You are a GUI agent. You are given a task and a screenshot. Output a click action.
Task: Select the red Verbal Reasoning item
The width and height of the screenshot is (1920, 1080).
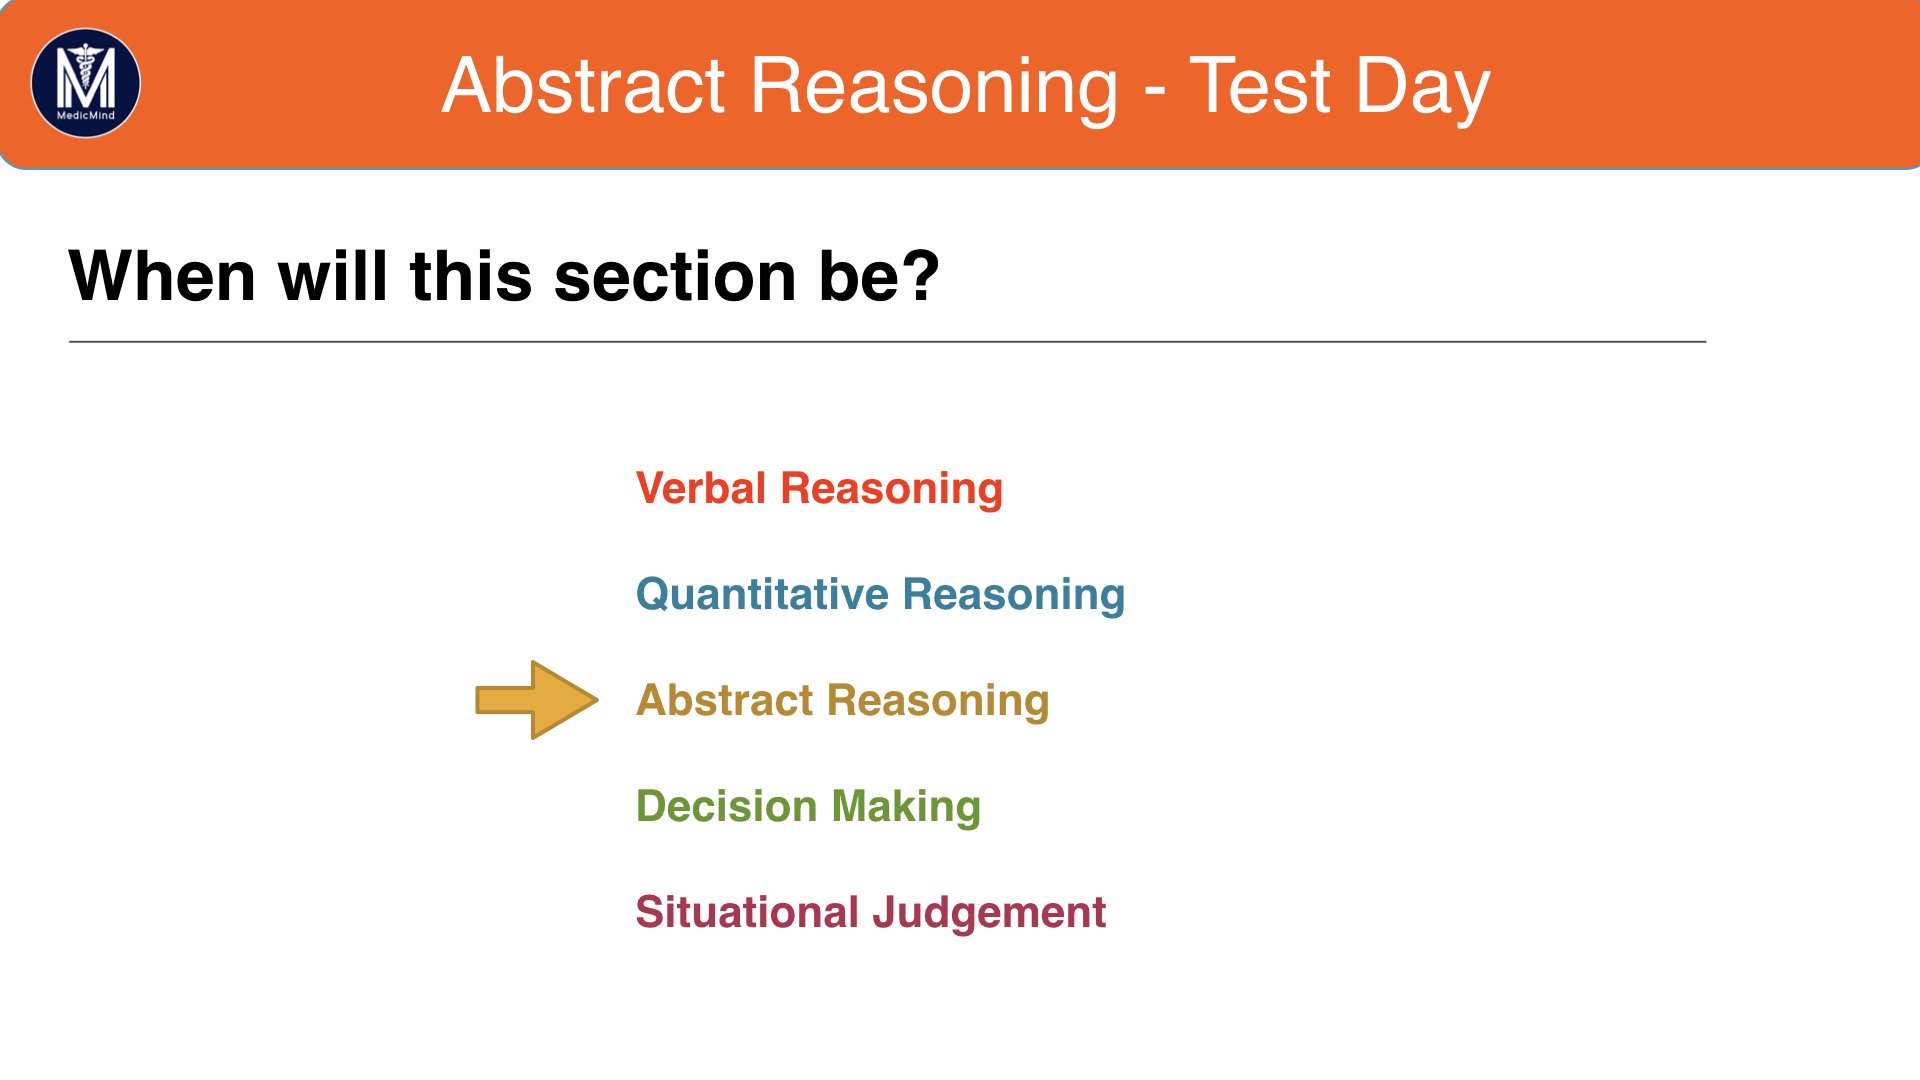[x=819, y=489]
